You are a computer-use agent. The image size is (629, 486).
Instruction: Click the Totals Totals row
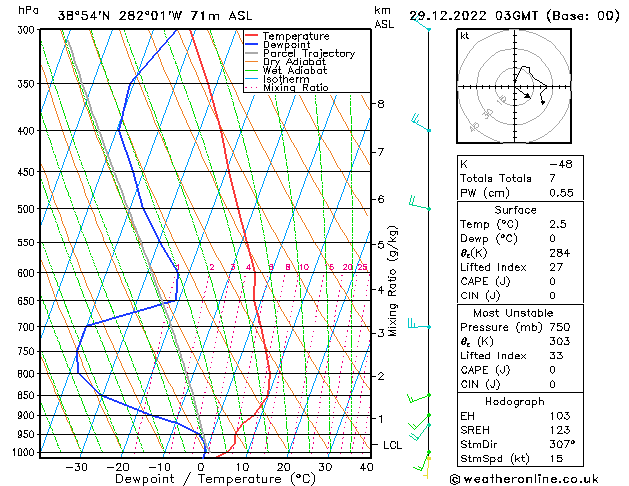click(x=520, y=178)
